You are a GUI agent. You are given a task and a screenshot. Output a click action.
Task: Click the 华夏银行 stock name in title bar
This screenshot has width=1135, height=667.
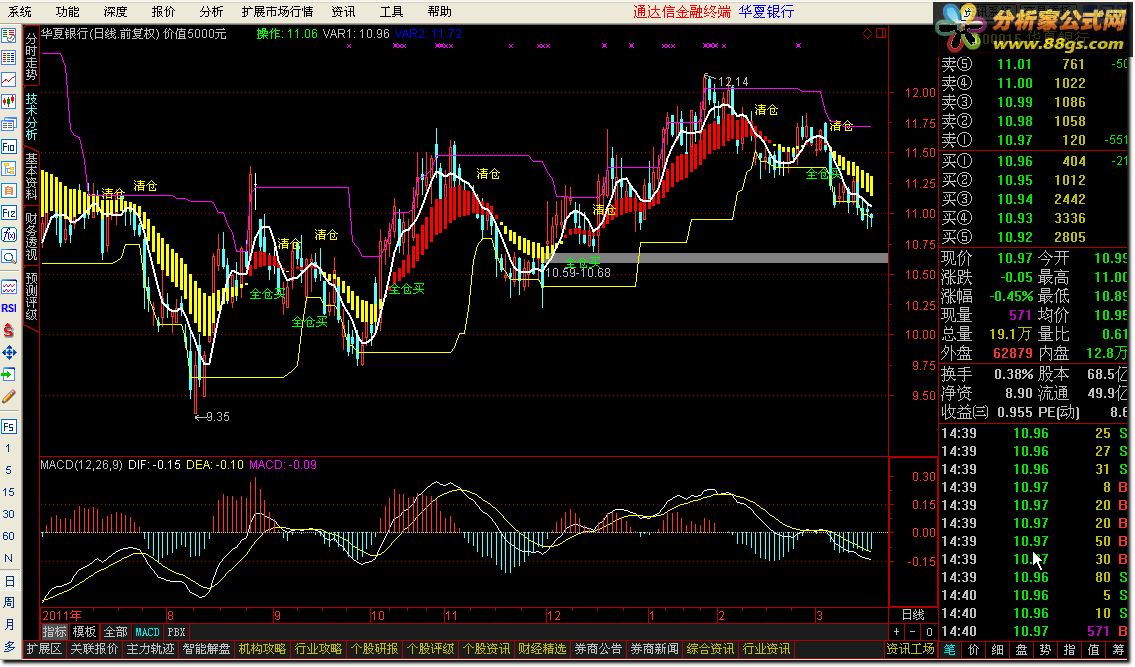pos(766,12)
